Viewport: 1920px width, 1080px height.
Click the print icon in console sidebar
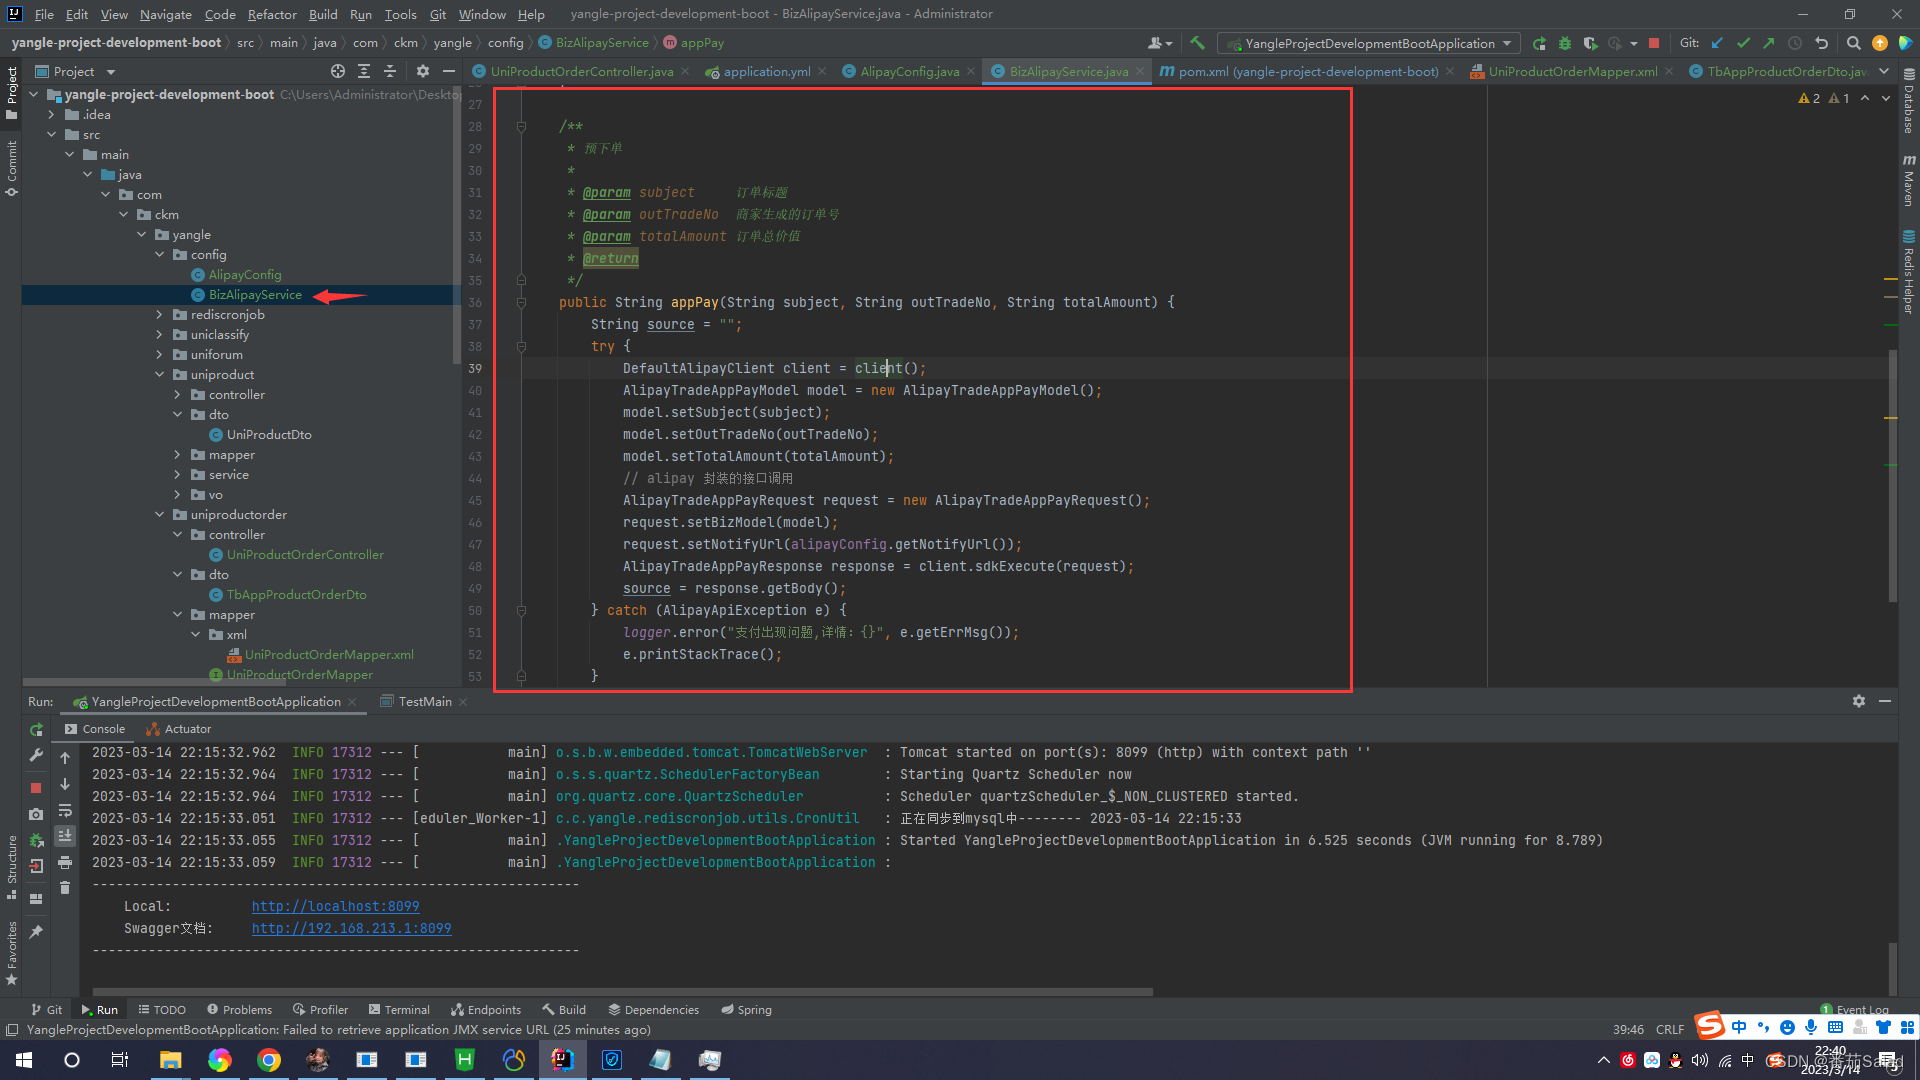coord(65,862)
